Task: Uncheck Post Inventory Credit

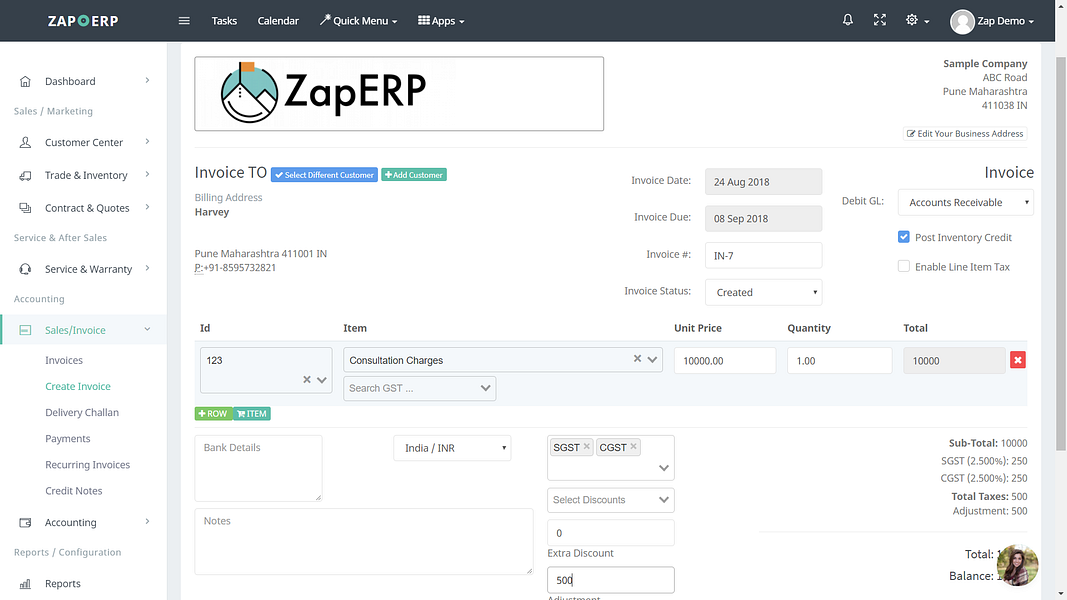Action: coord(903,237)
